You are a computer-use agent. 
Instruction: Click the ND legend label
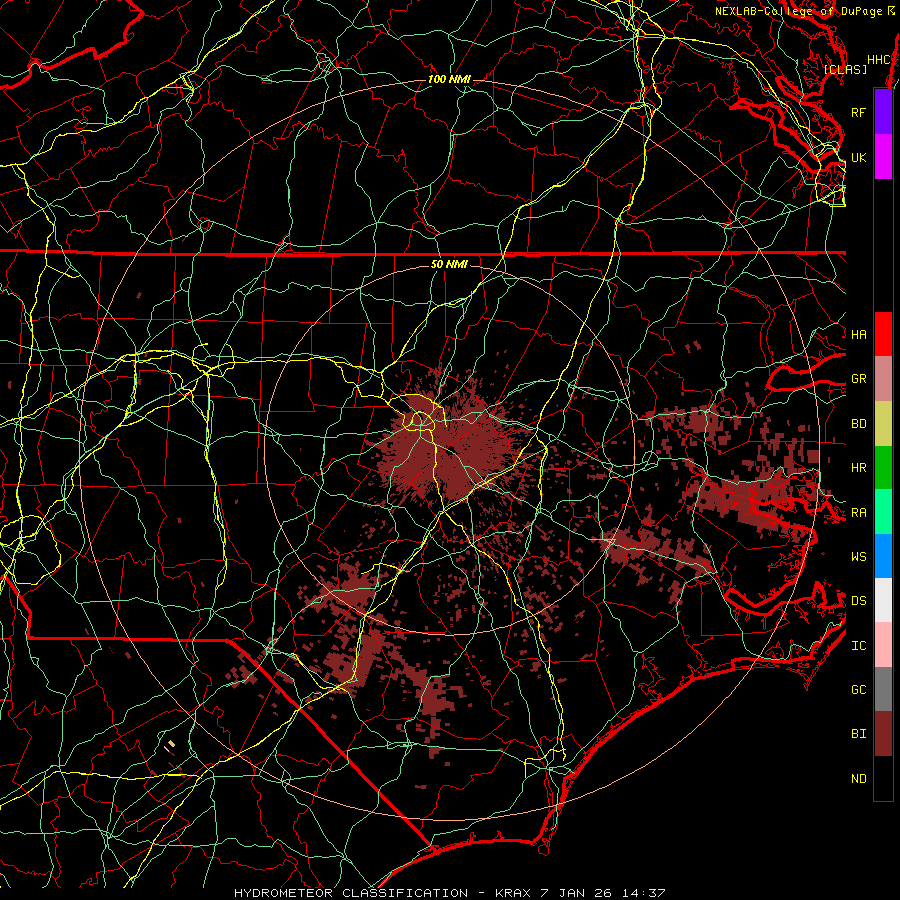tap(858, 779)
